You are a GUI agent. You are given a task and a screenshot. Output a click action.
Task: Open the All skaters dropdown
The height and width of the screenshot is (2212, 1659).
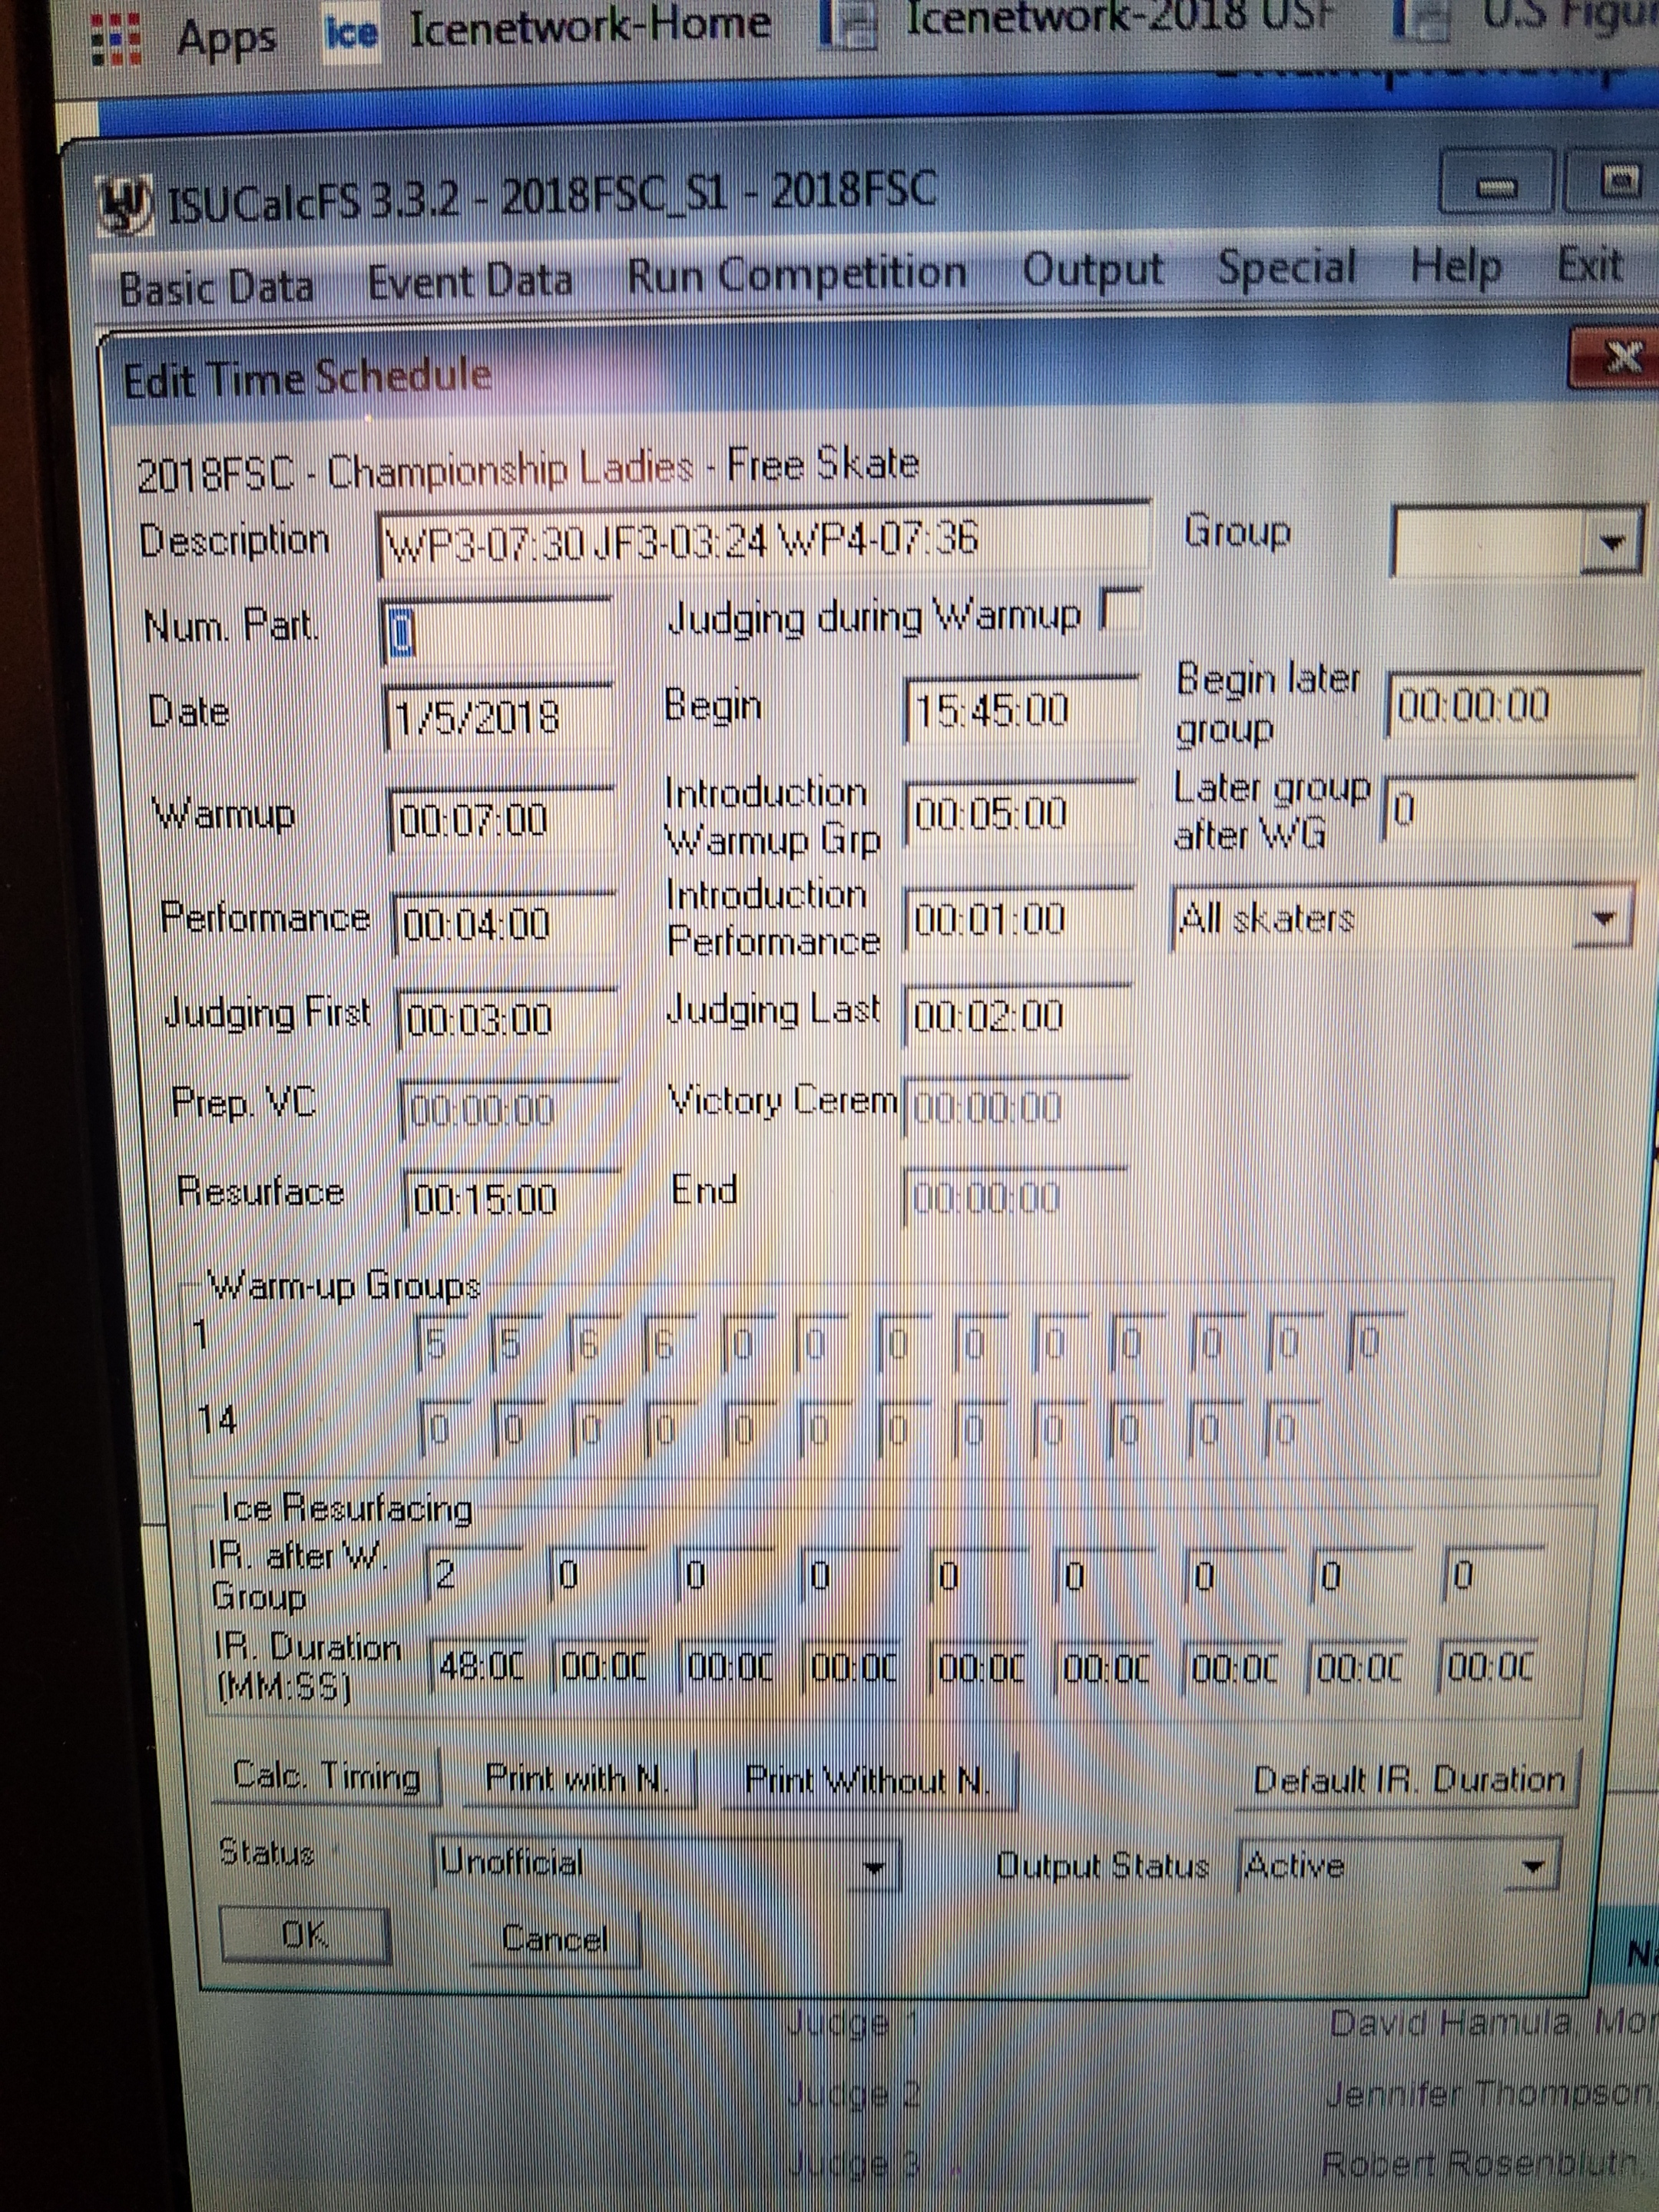tap(1602, 917)
